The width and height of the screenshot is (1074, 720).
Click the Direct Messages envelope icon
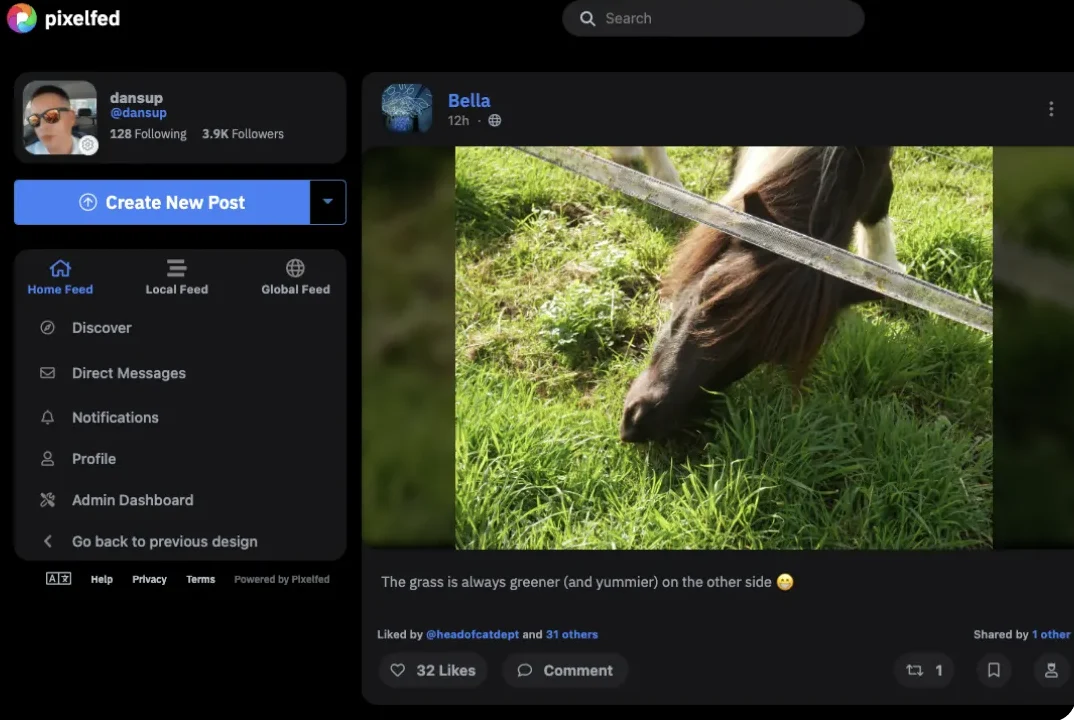tap(47, 373)
